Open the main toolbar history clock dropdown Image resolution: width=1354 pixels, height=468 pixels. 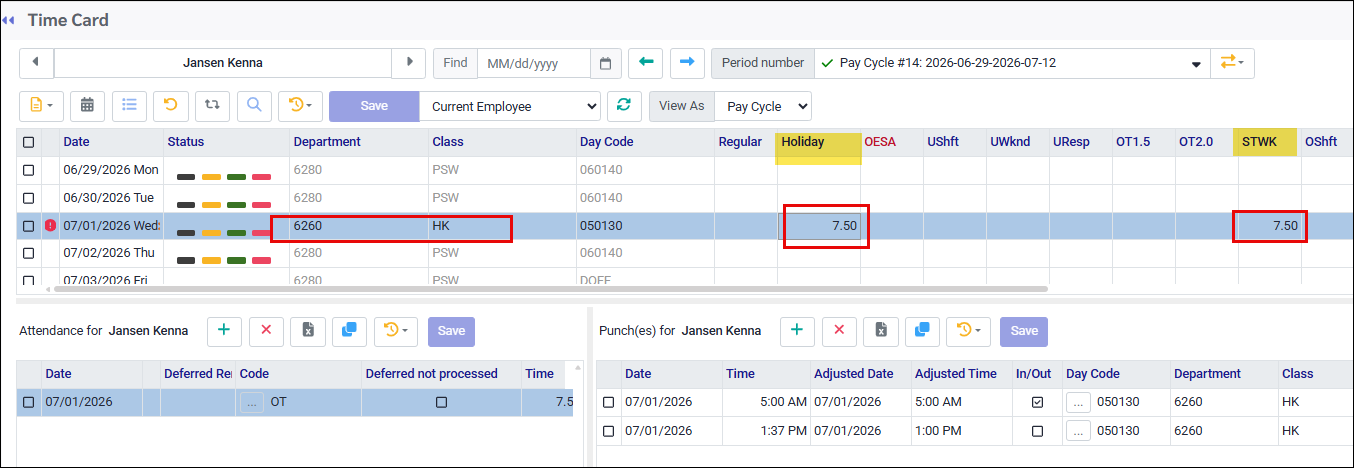coord(300,104)
